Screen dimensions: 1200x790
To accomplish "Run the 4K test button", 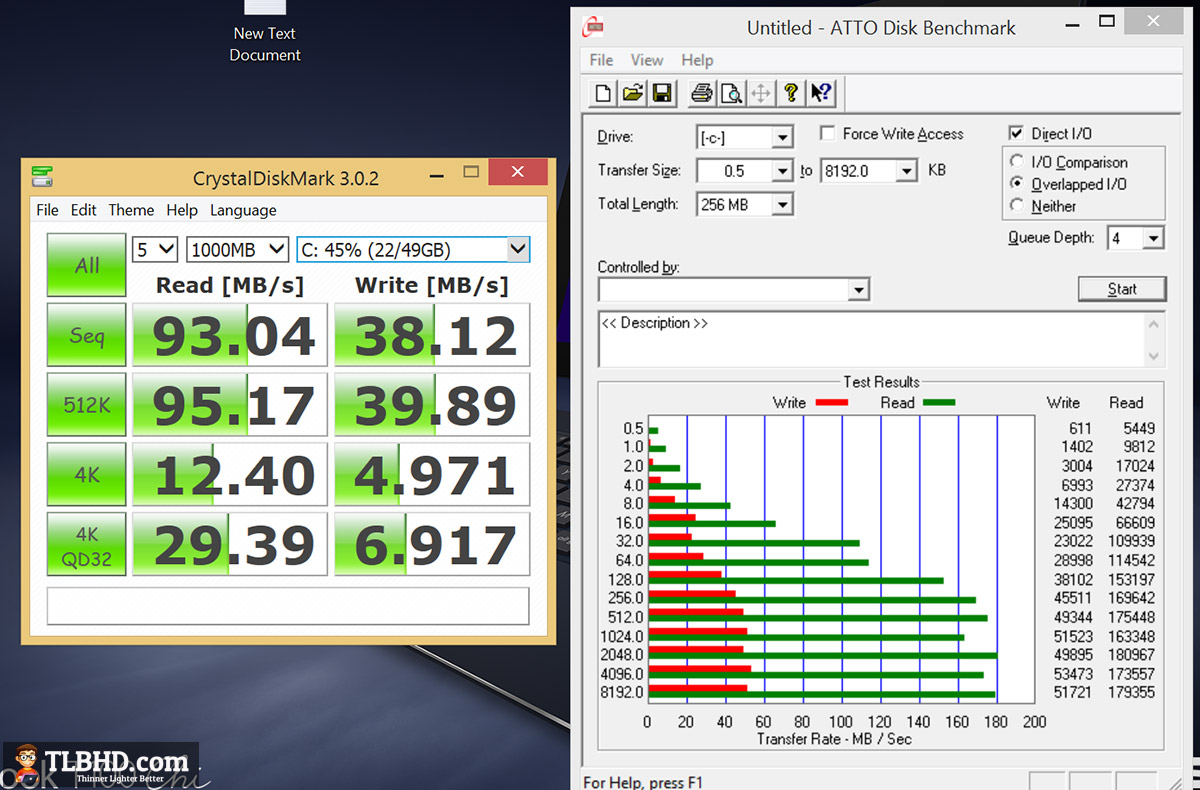I will 87,475.
